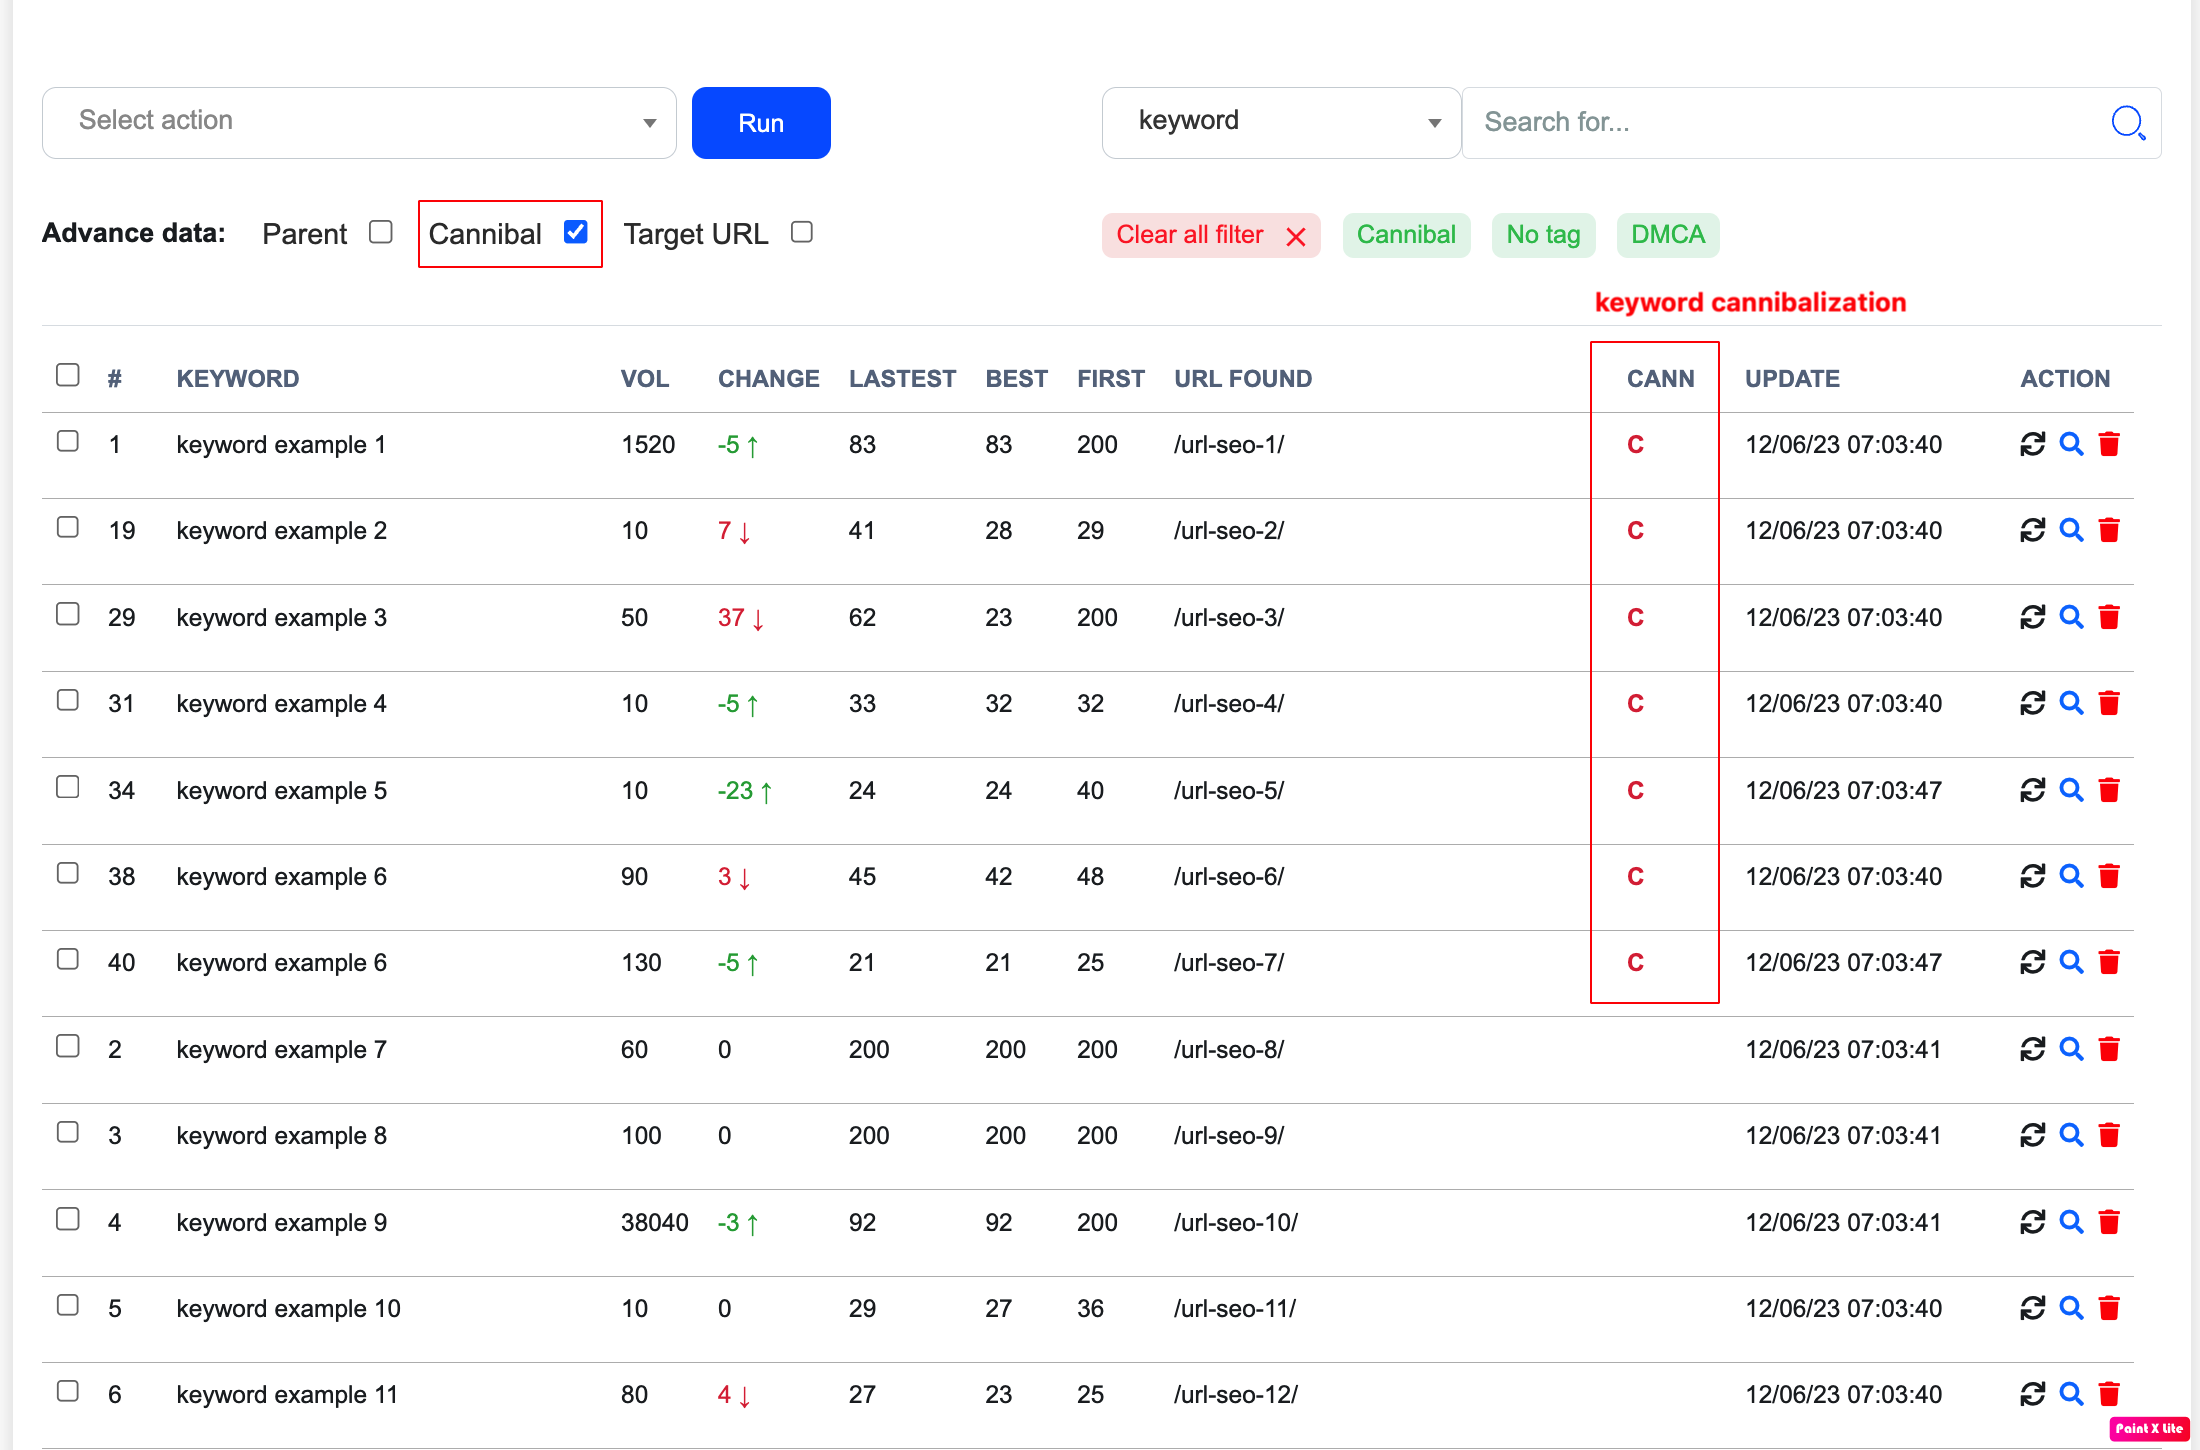Click the search icon for keyword example 4
The image size is (2200, 1450).
2072,702
